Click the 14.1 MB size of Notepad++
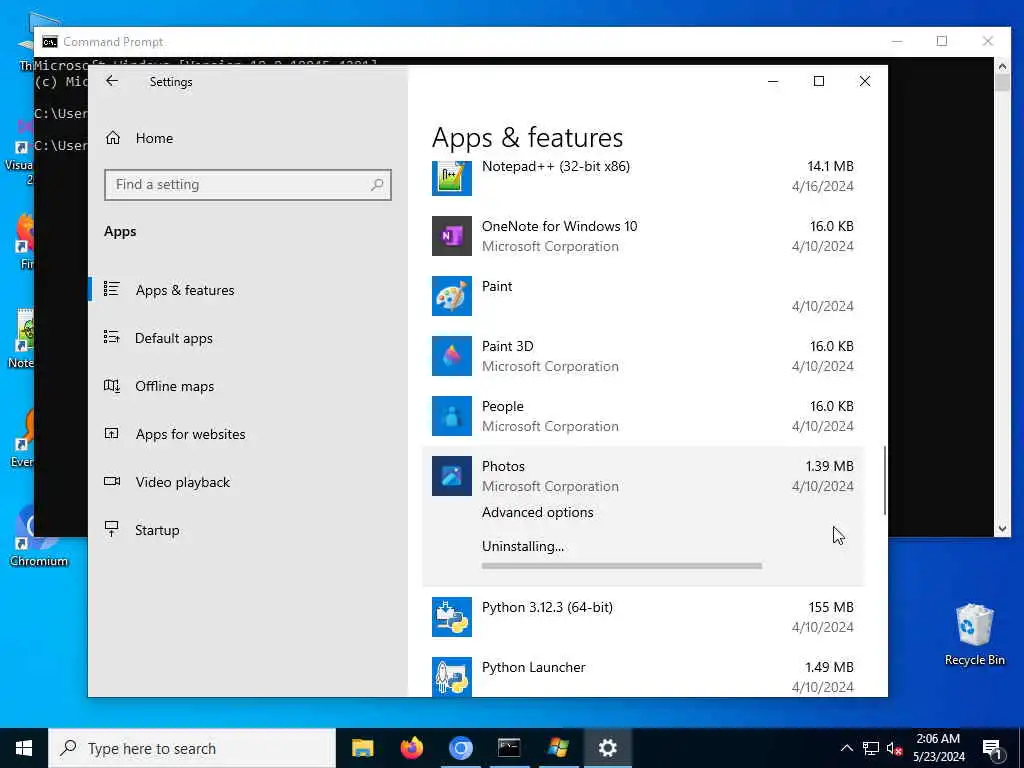This screenshot has height=768, width=1024. [830, 167]
